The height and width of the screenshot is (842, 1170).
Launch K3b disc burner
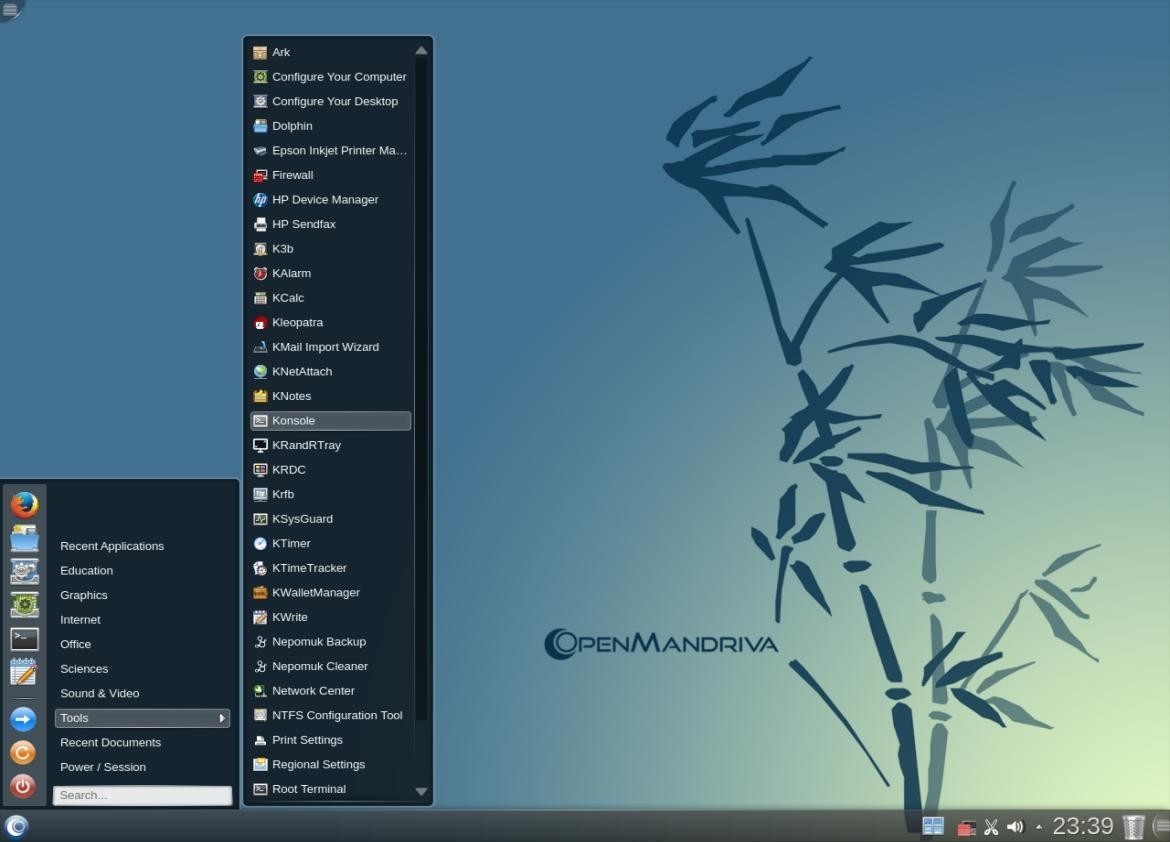click(x=331, y=249)
